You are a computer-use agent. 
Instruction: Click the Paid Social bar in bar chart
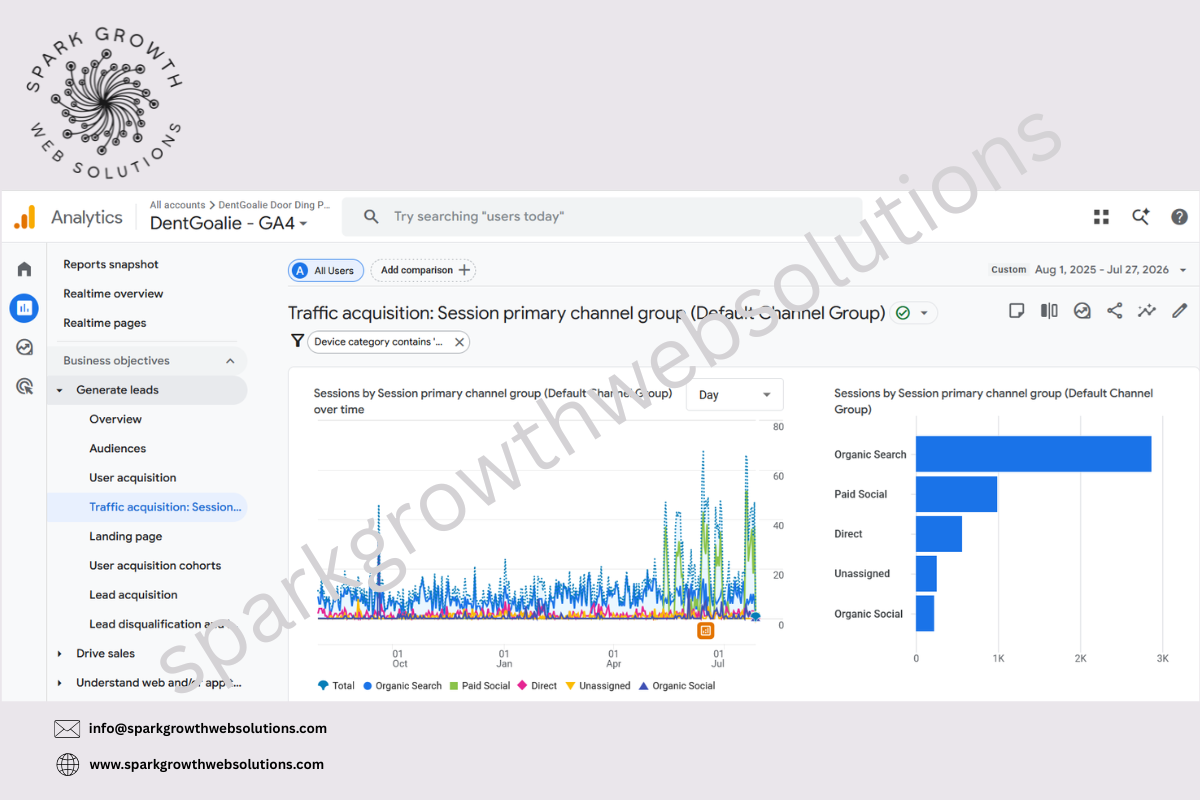point(956,494)
